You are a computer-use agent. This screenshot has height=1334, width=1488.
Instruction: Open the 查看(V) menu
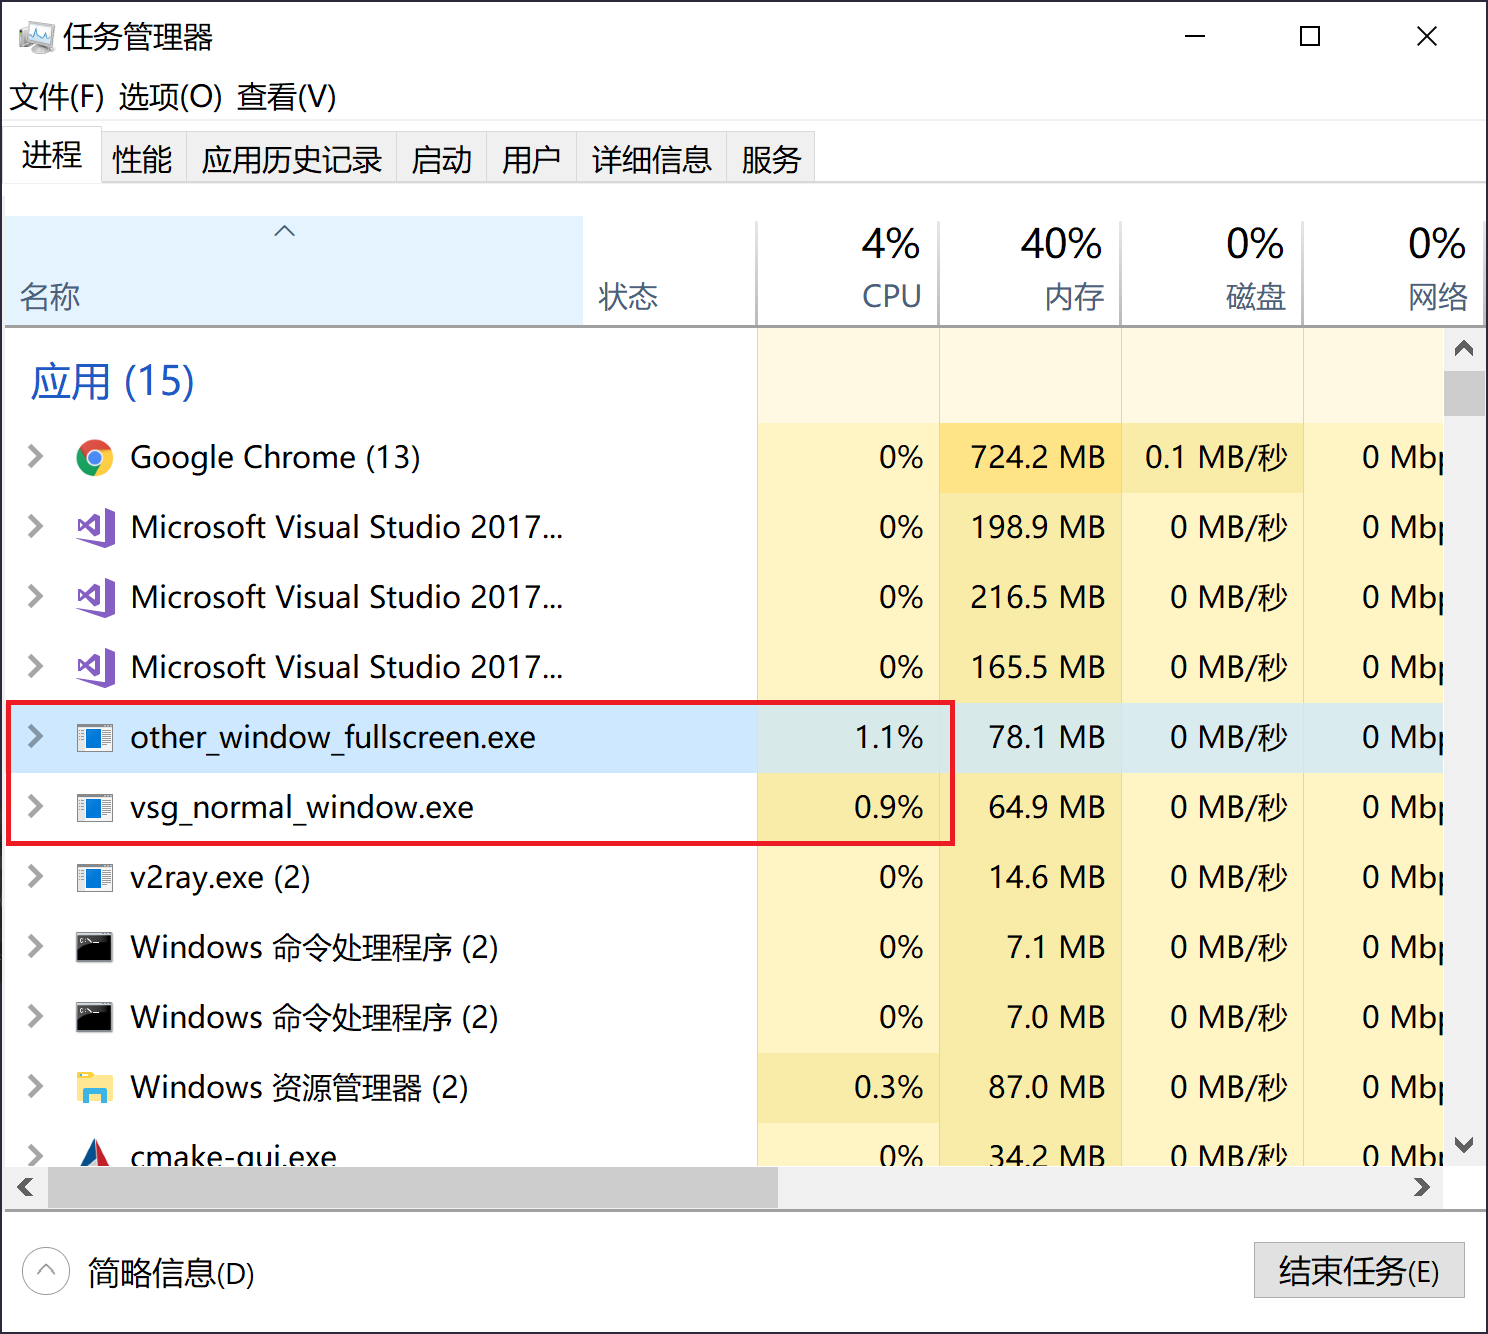click(285, 97)
